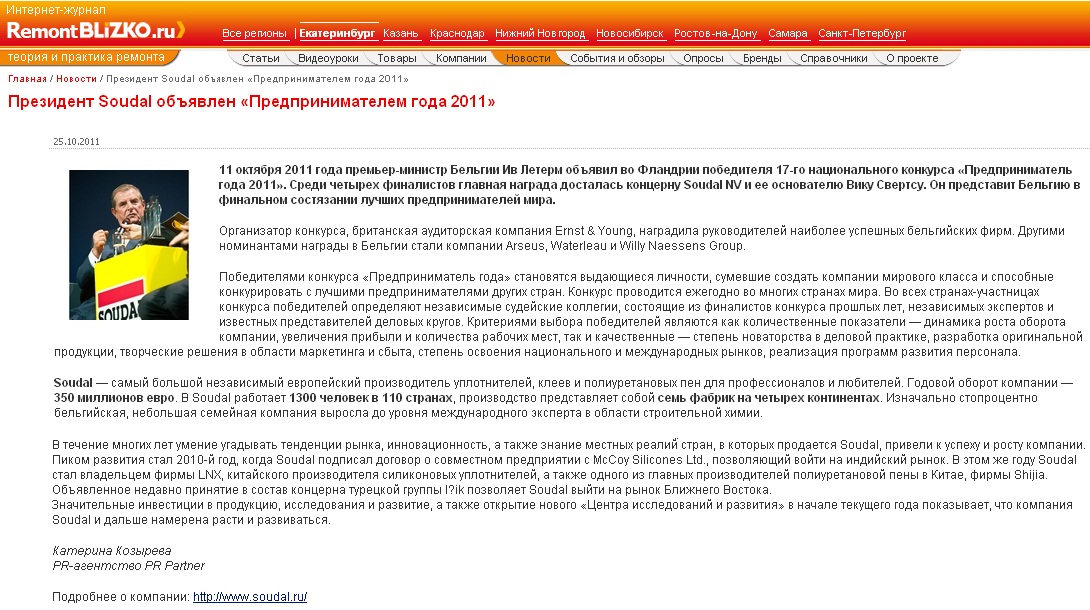Select Все регионы region link

point(254,33)
